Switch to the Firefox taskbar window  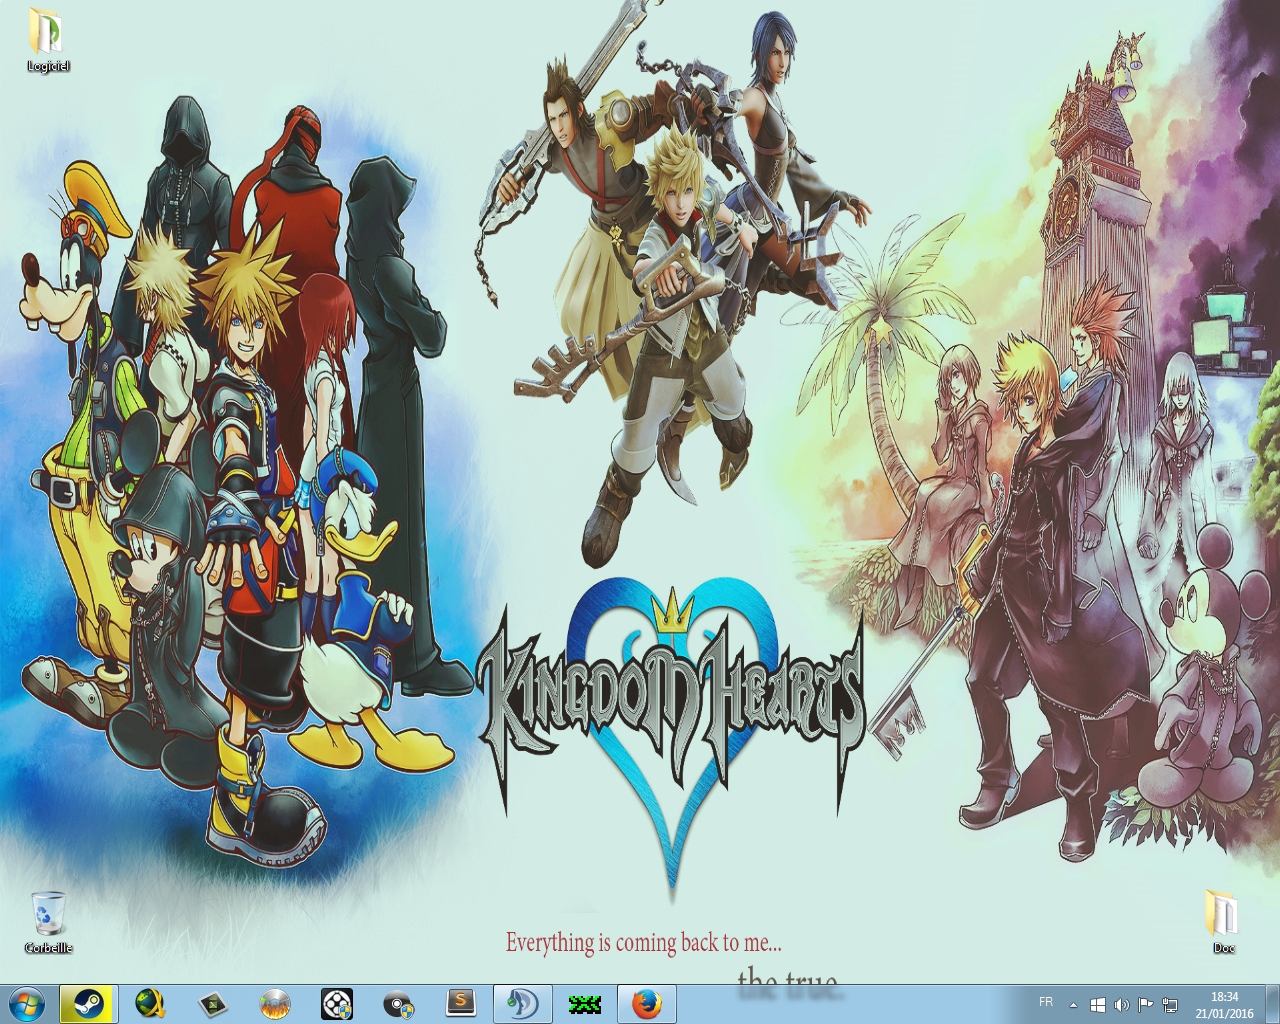click(646, 1004)
